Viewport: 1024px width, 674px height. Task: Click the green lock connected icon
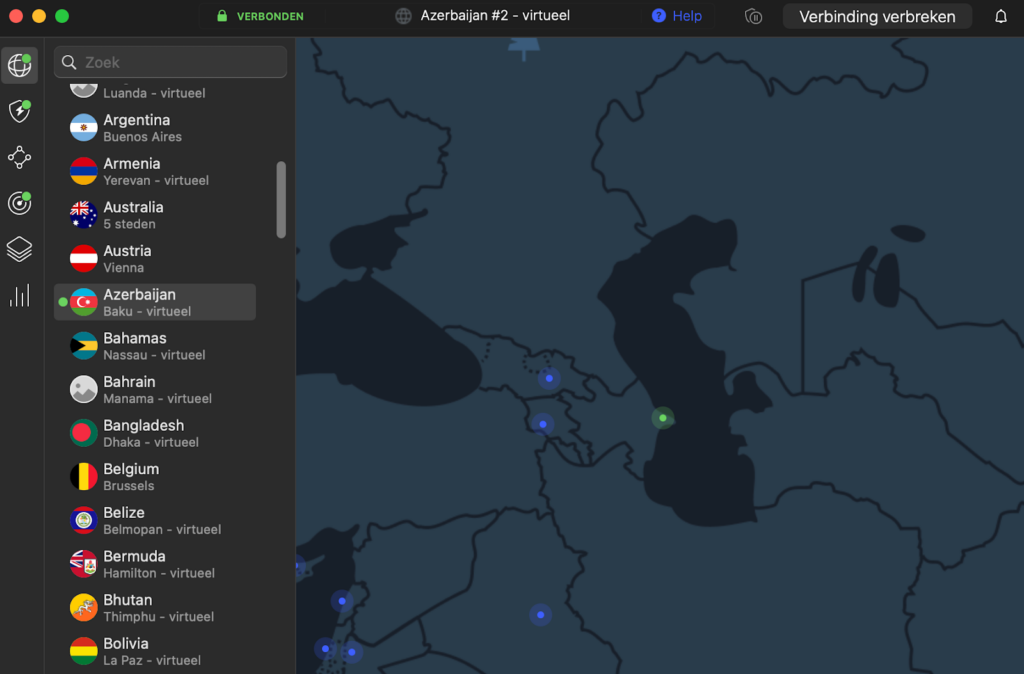coord(222,16)
